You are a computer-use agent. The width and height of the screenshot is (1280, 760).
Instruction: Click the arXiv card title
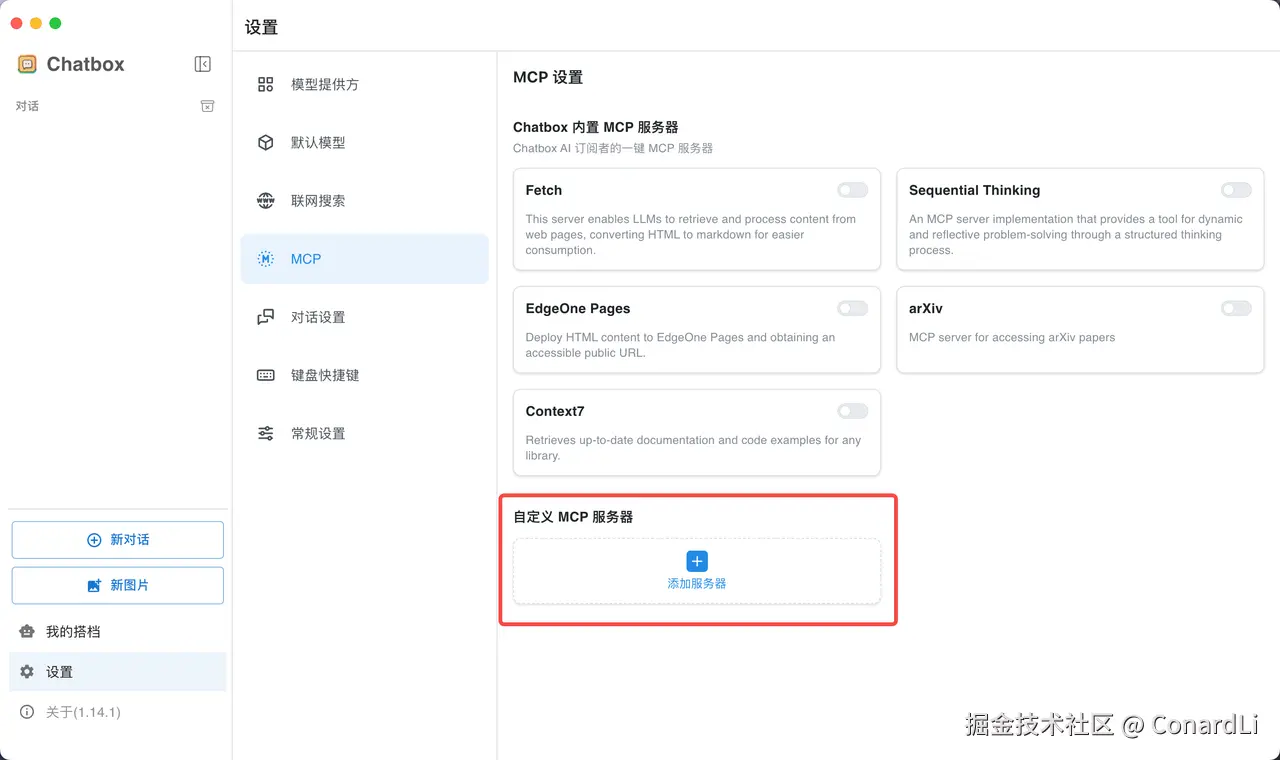(x=926, y=308)
